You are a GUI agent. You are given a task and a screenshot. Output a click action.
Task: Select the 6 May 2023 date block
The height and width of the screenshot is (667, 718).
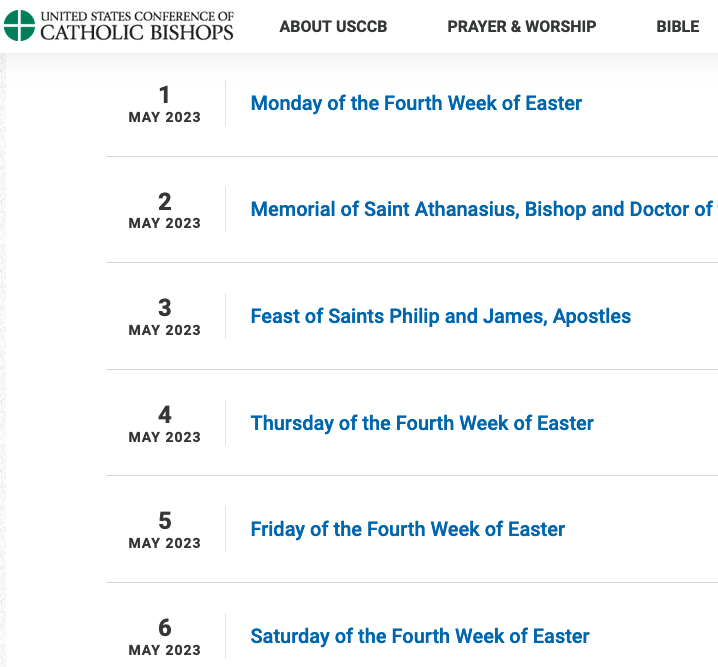[x=164, y=637]
